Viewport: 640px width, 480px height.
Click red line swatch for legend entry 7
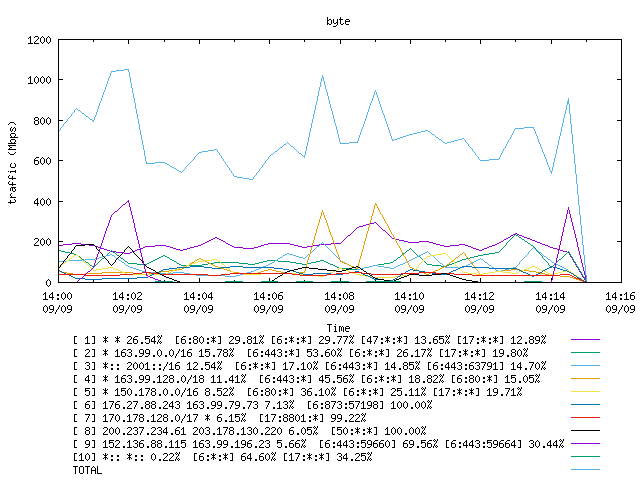tap(585, 418)
